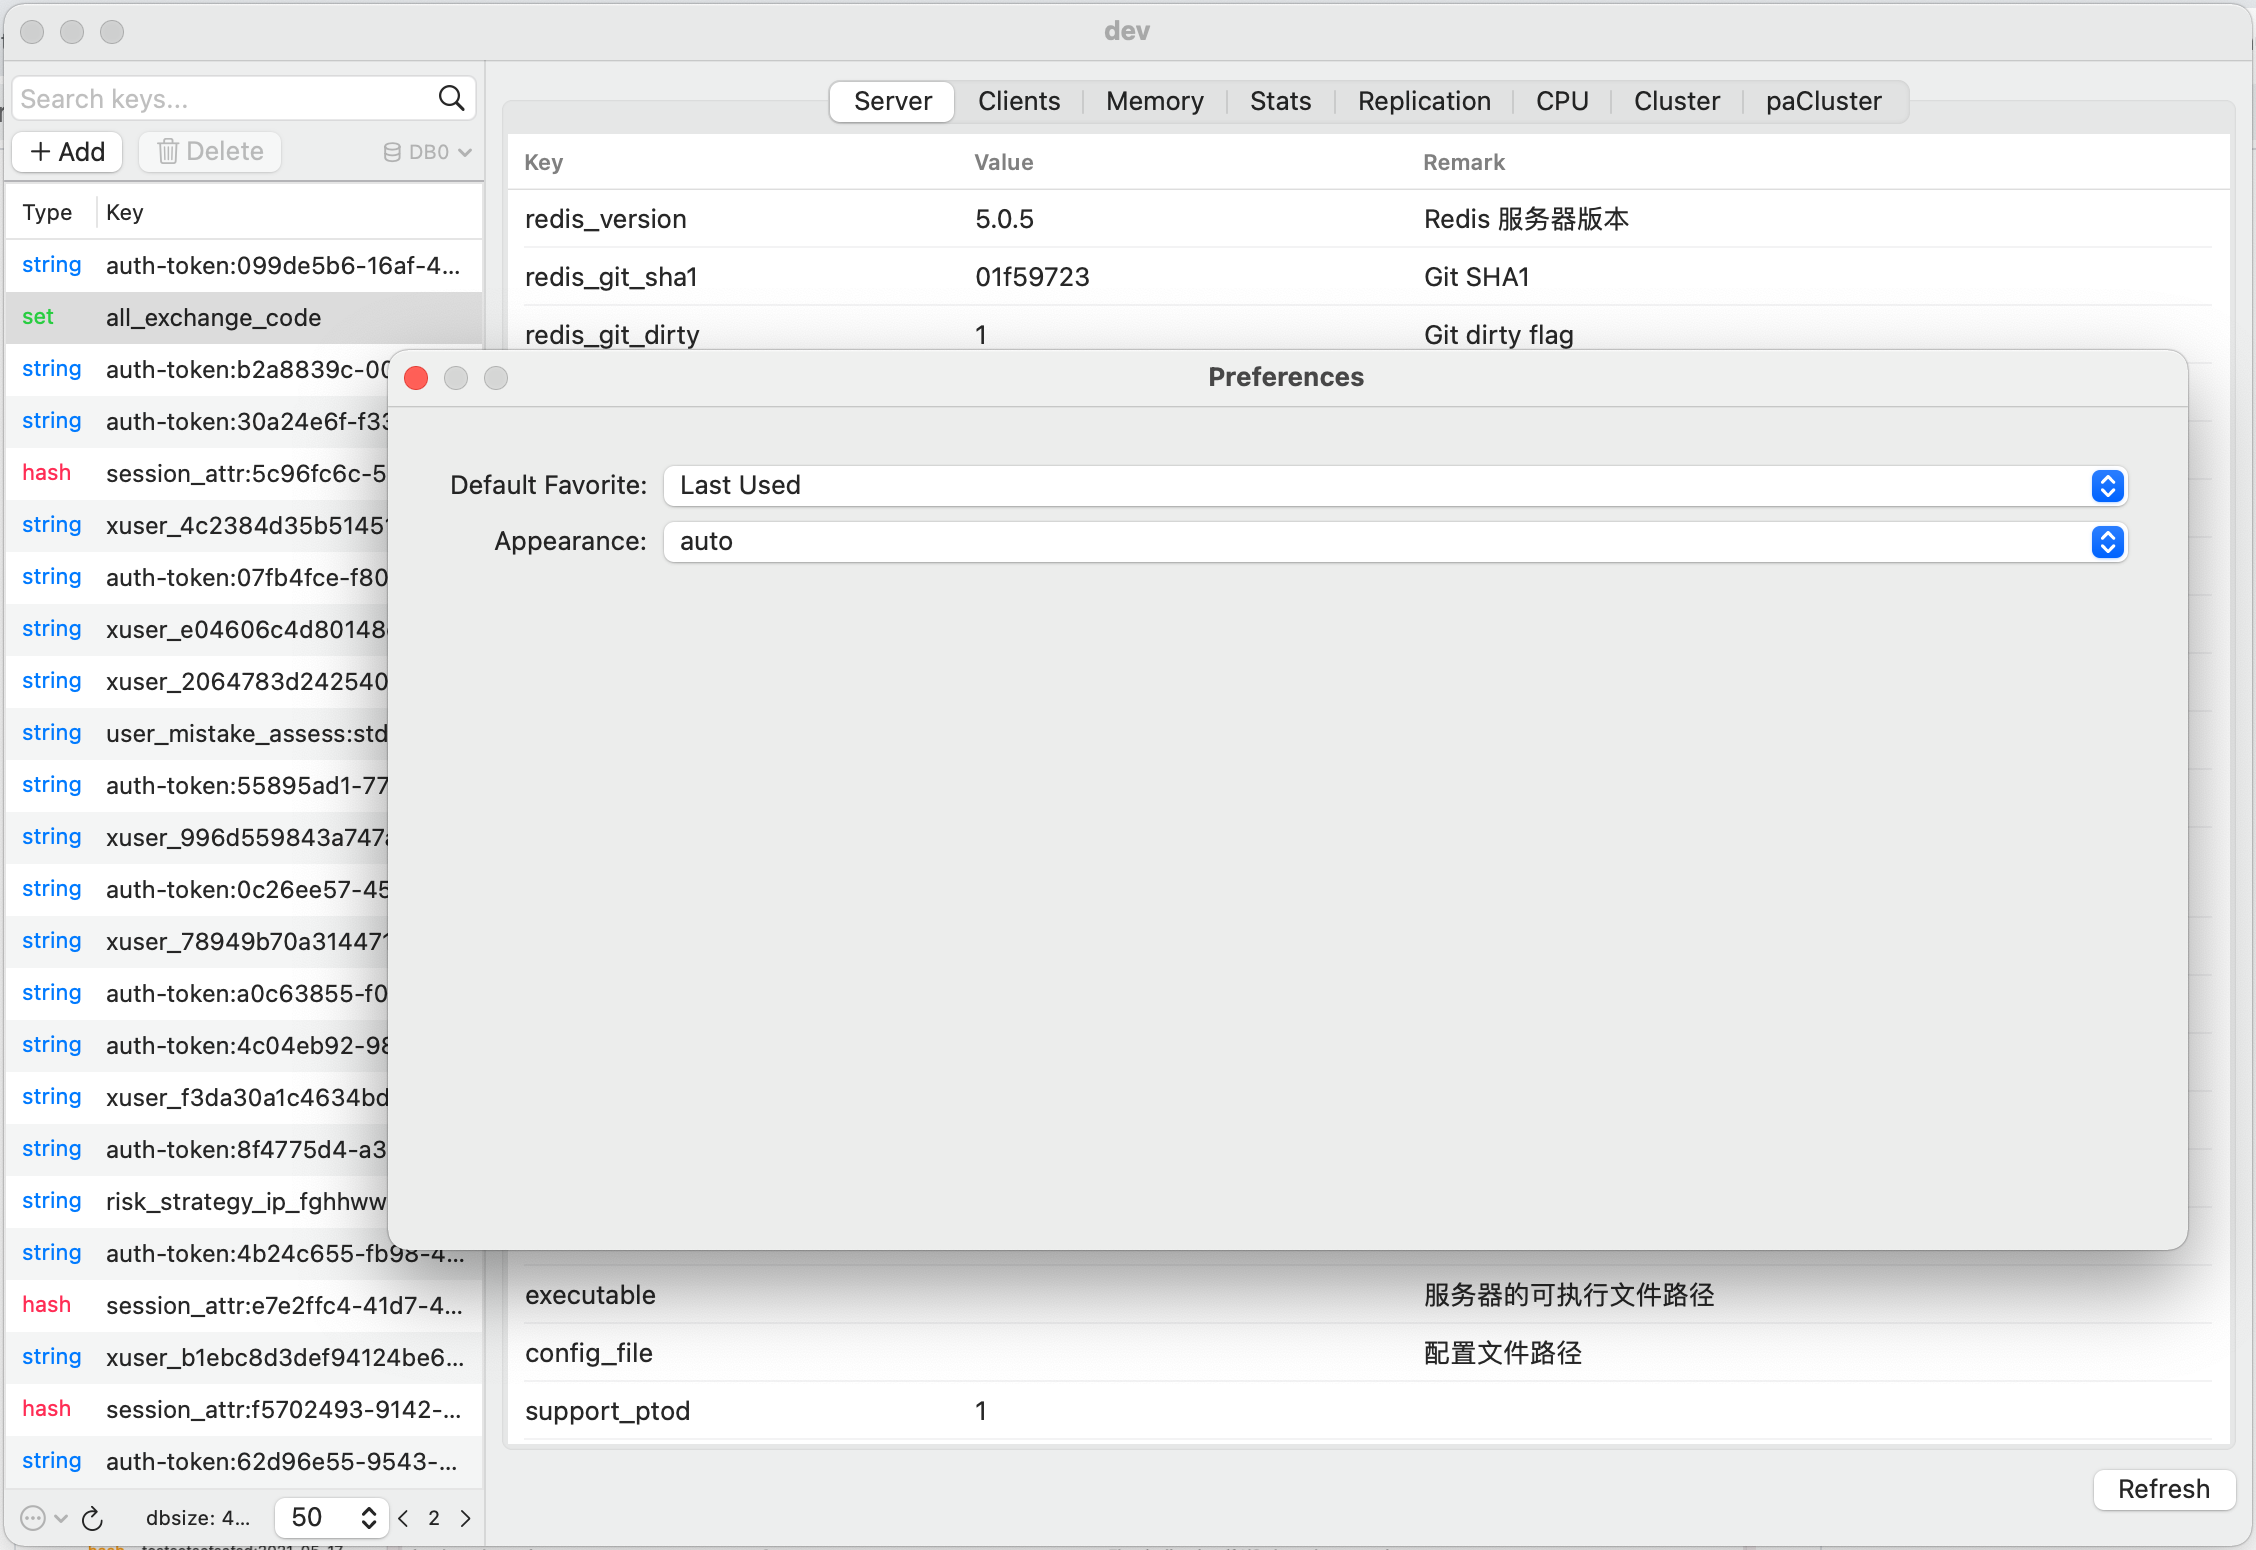Click the reload keys icon in footer

tap(92, 1518)
